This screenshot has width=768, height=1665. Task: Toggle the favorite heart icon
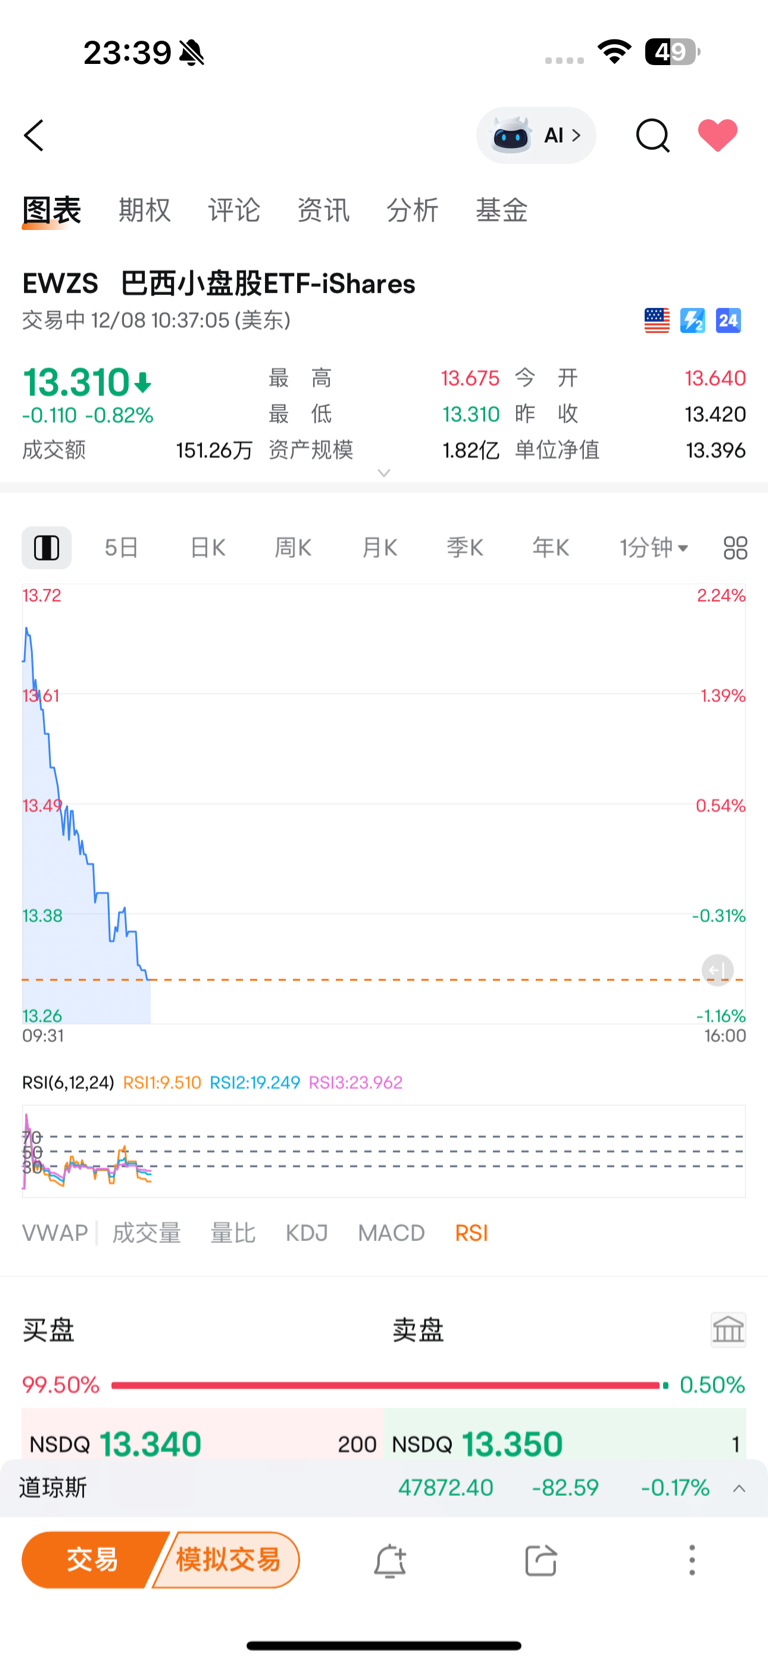point(717,135)
